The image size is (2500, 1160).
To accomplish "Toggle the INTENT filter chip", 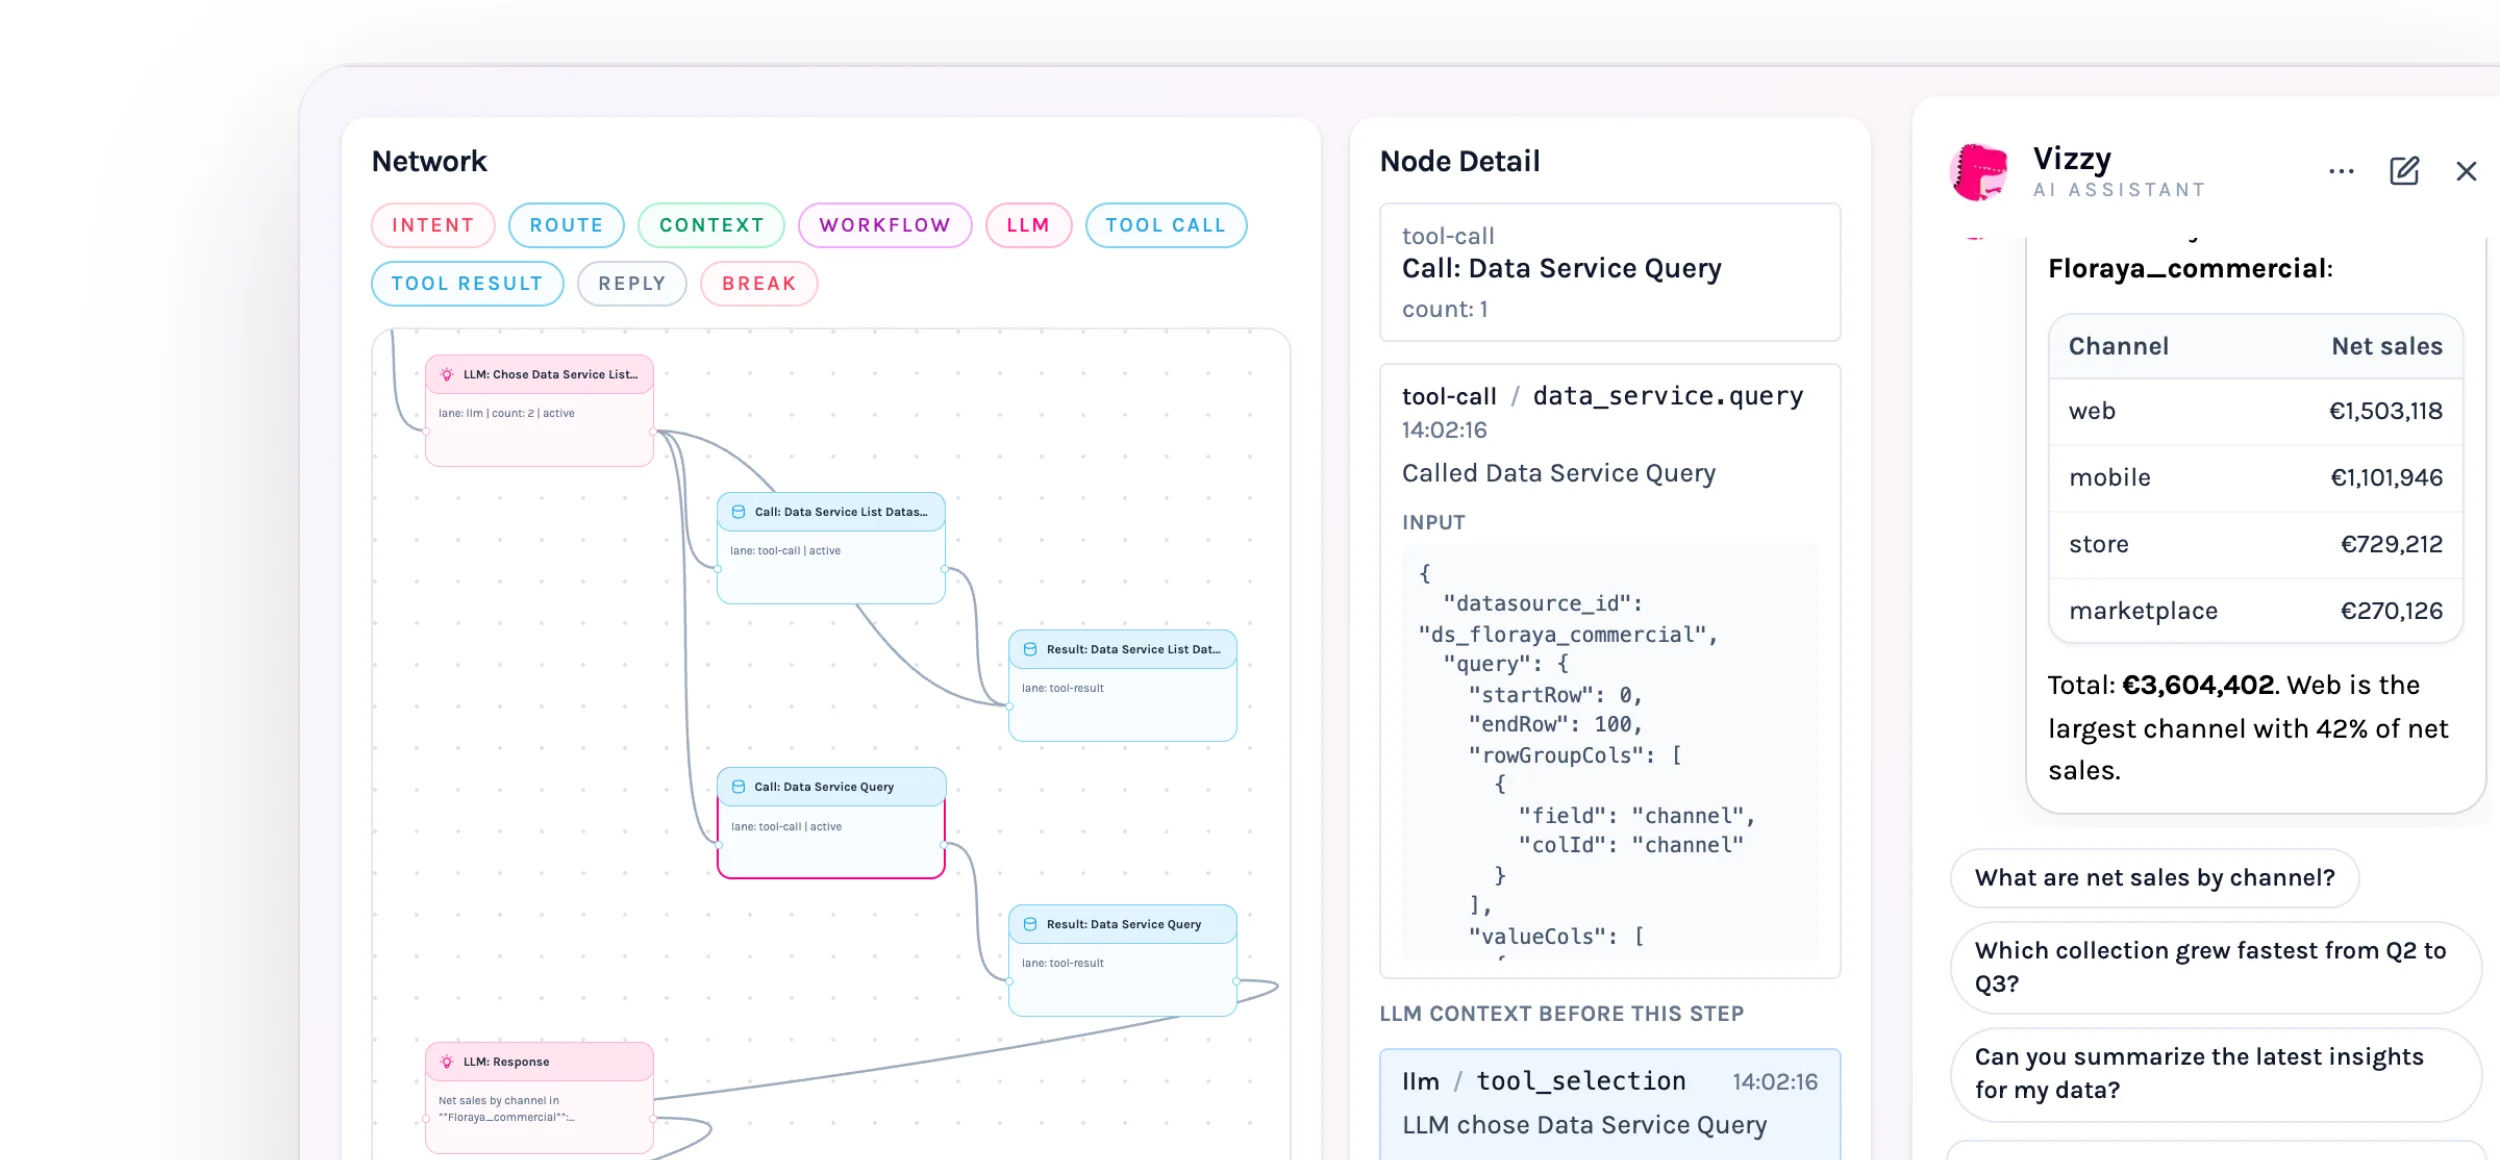I will click(433, 225).
